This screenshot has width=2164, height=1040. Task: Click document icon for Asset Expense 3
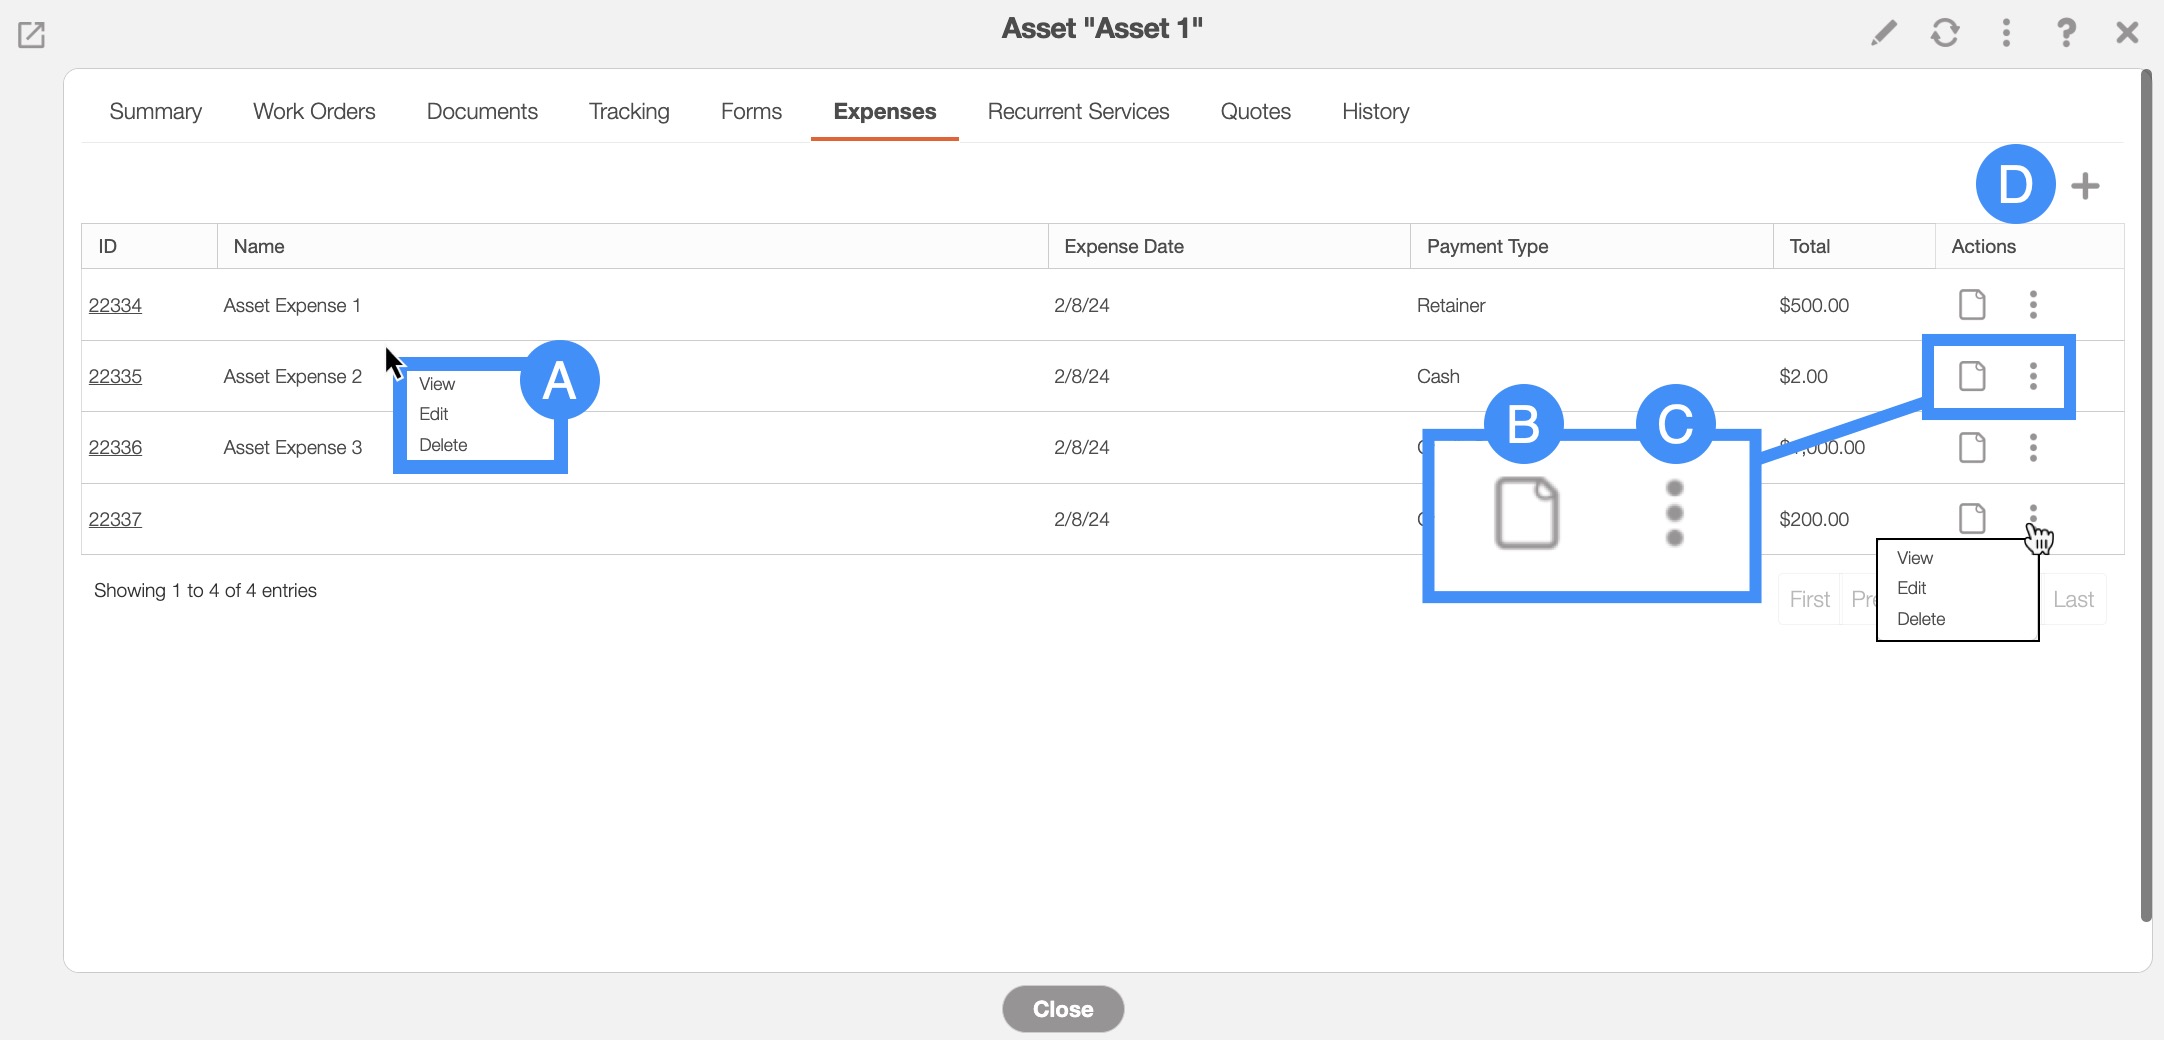pyautogui.click(x=1971, y=448)
